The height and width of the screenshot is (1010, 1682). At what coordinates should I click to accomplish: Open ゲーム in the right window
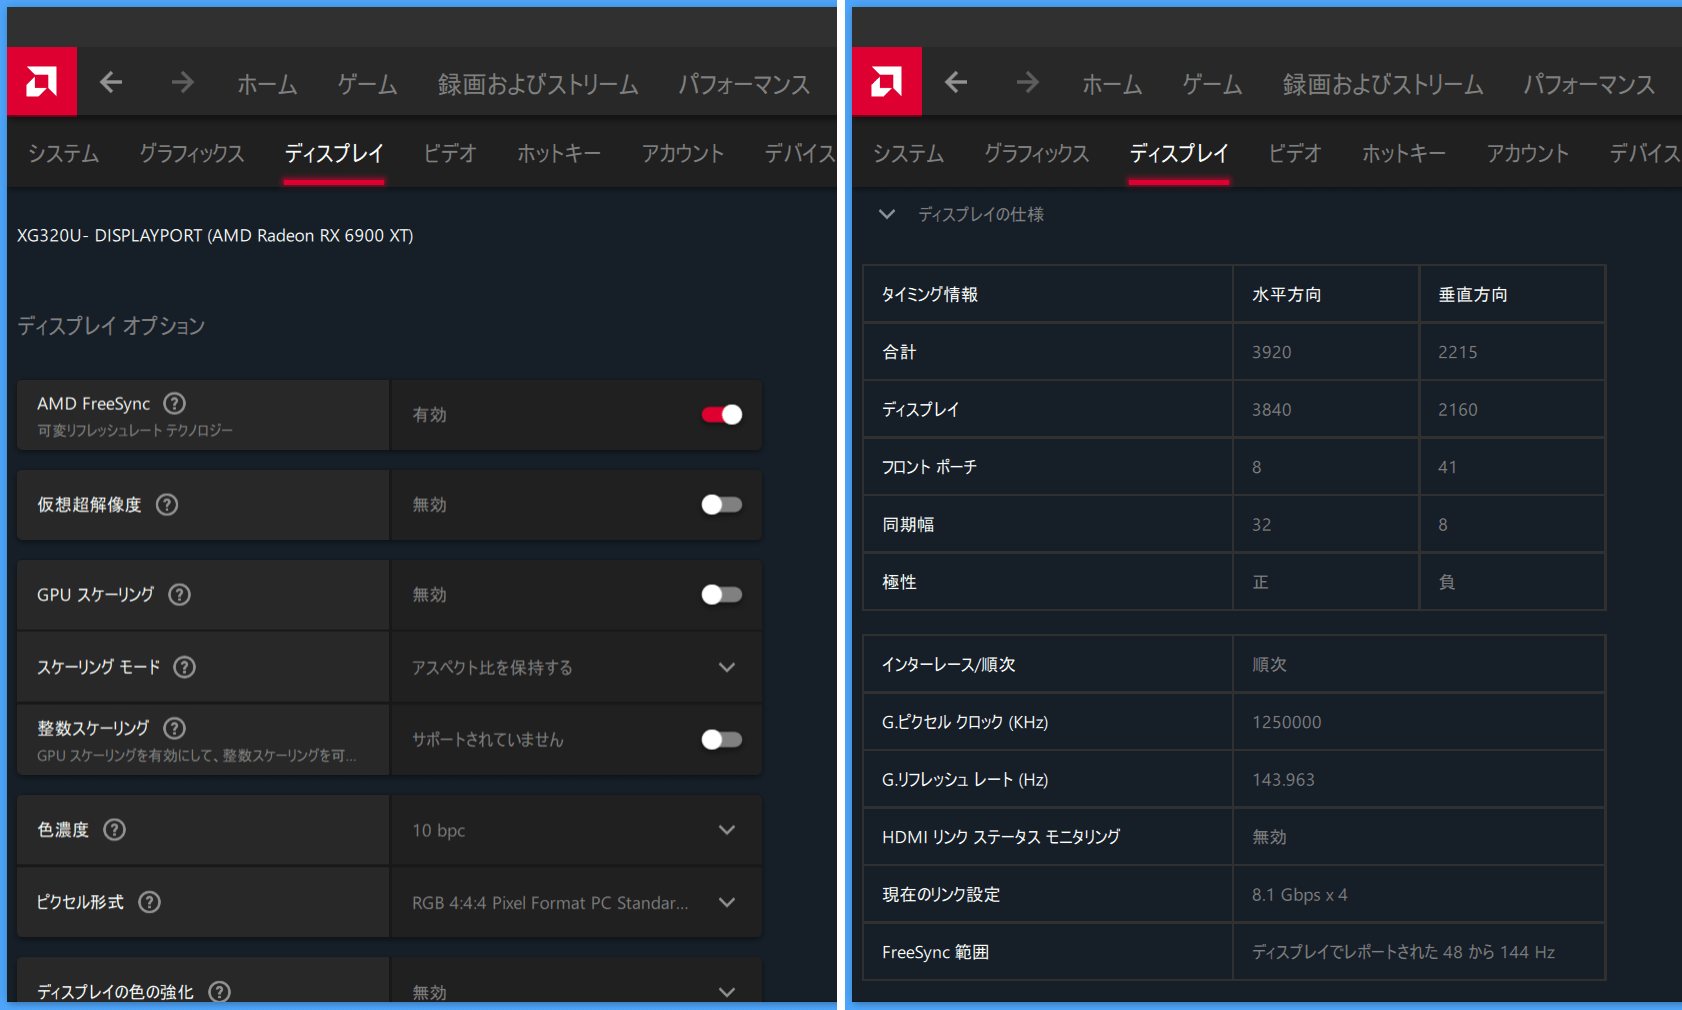pos(1212,84)
